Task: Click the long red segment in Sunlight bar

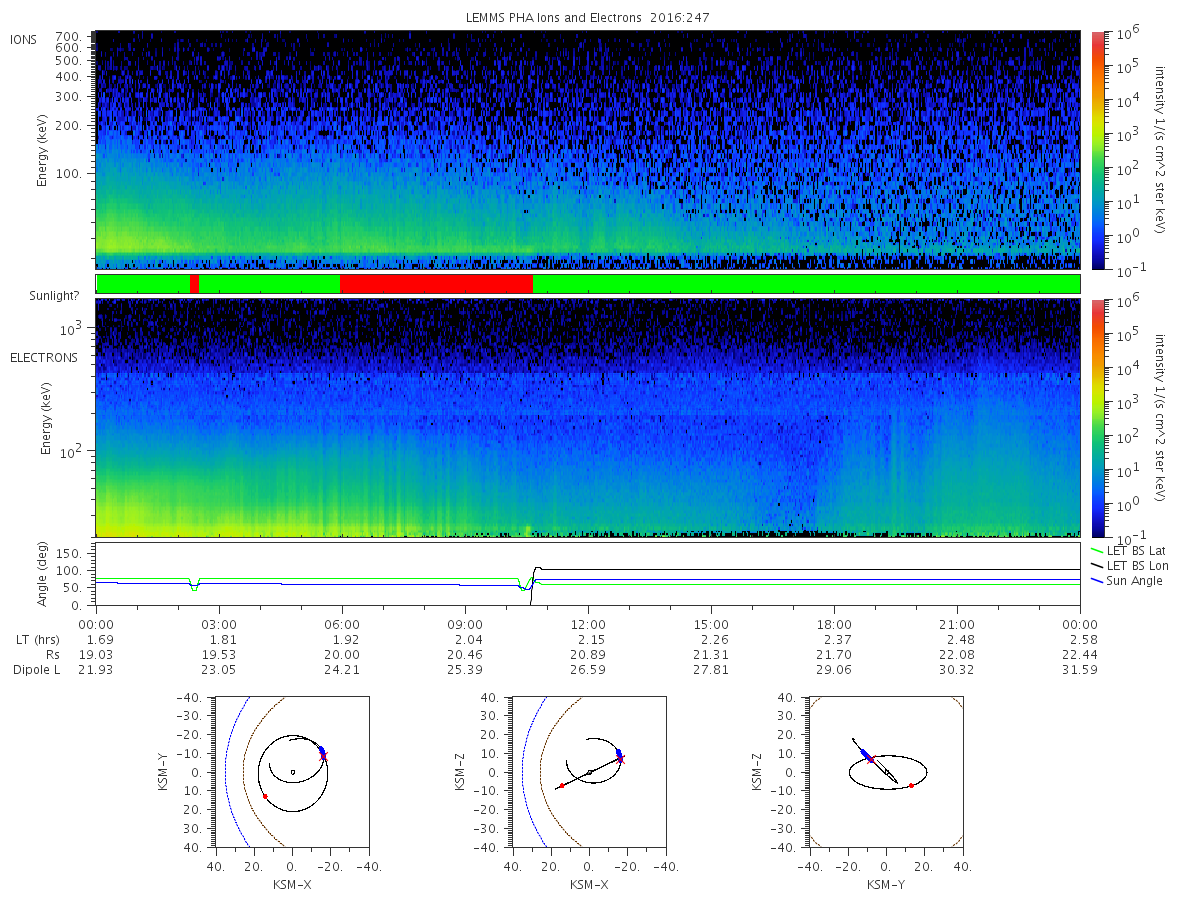Action: point(436,284)
